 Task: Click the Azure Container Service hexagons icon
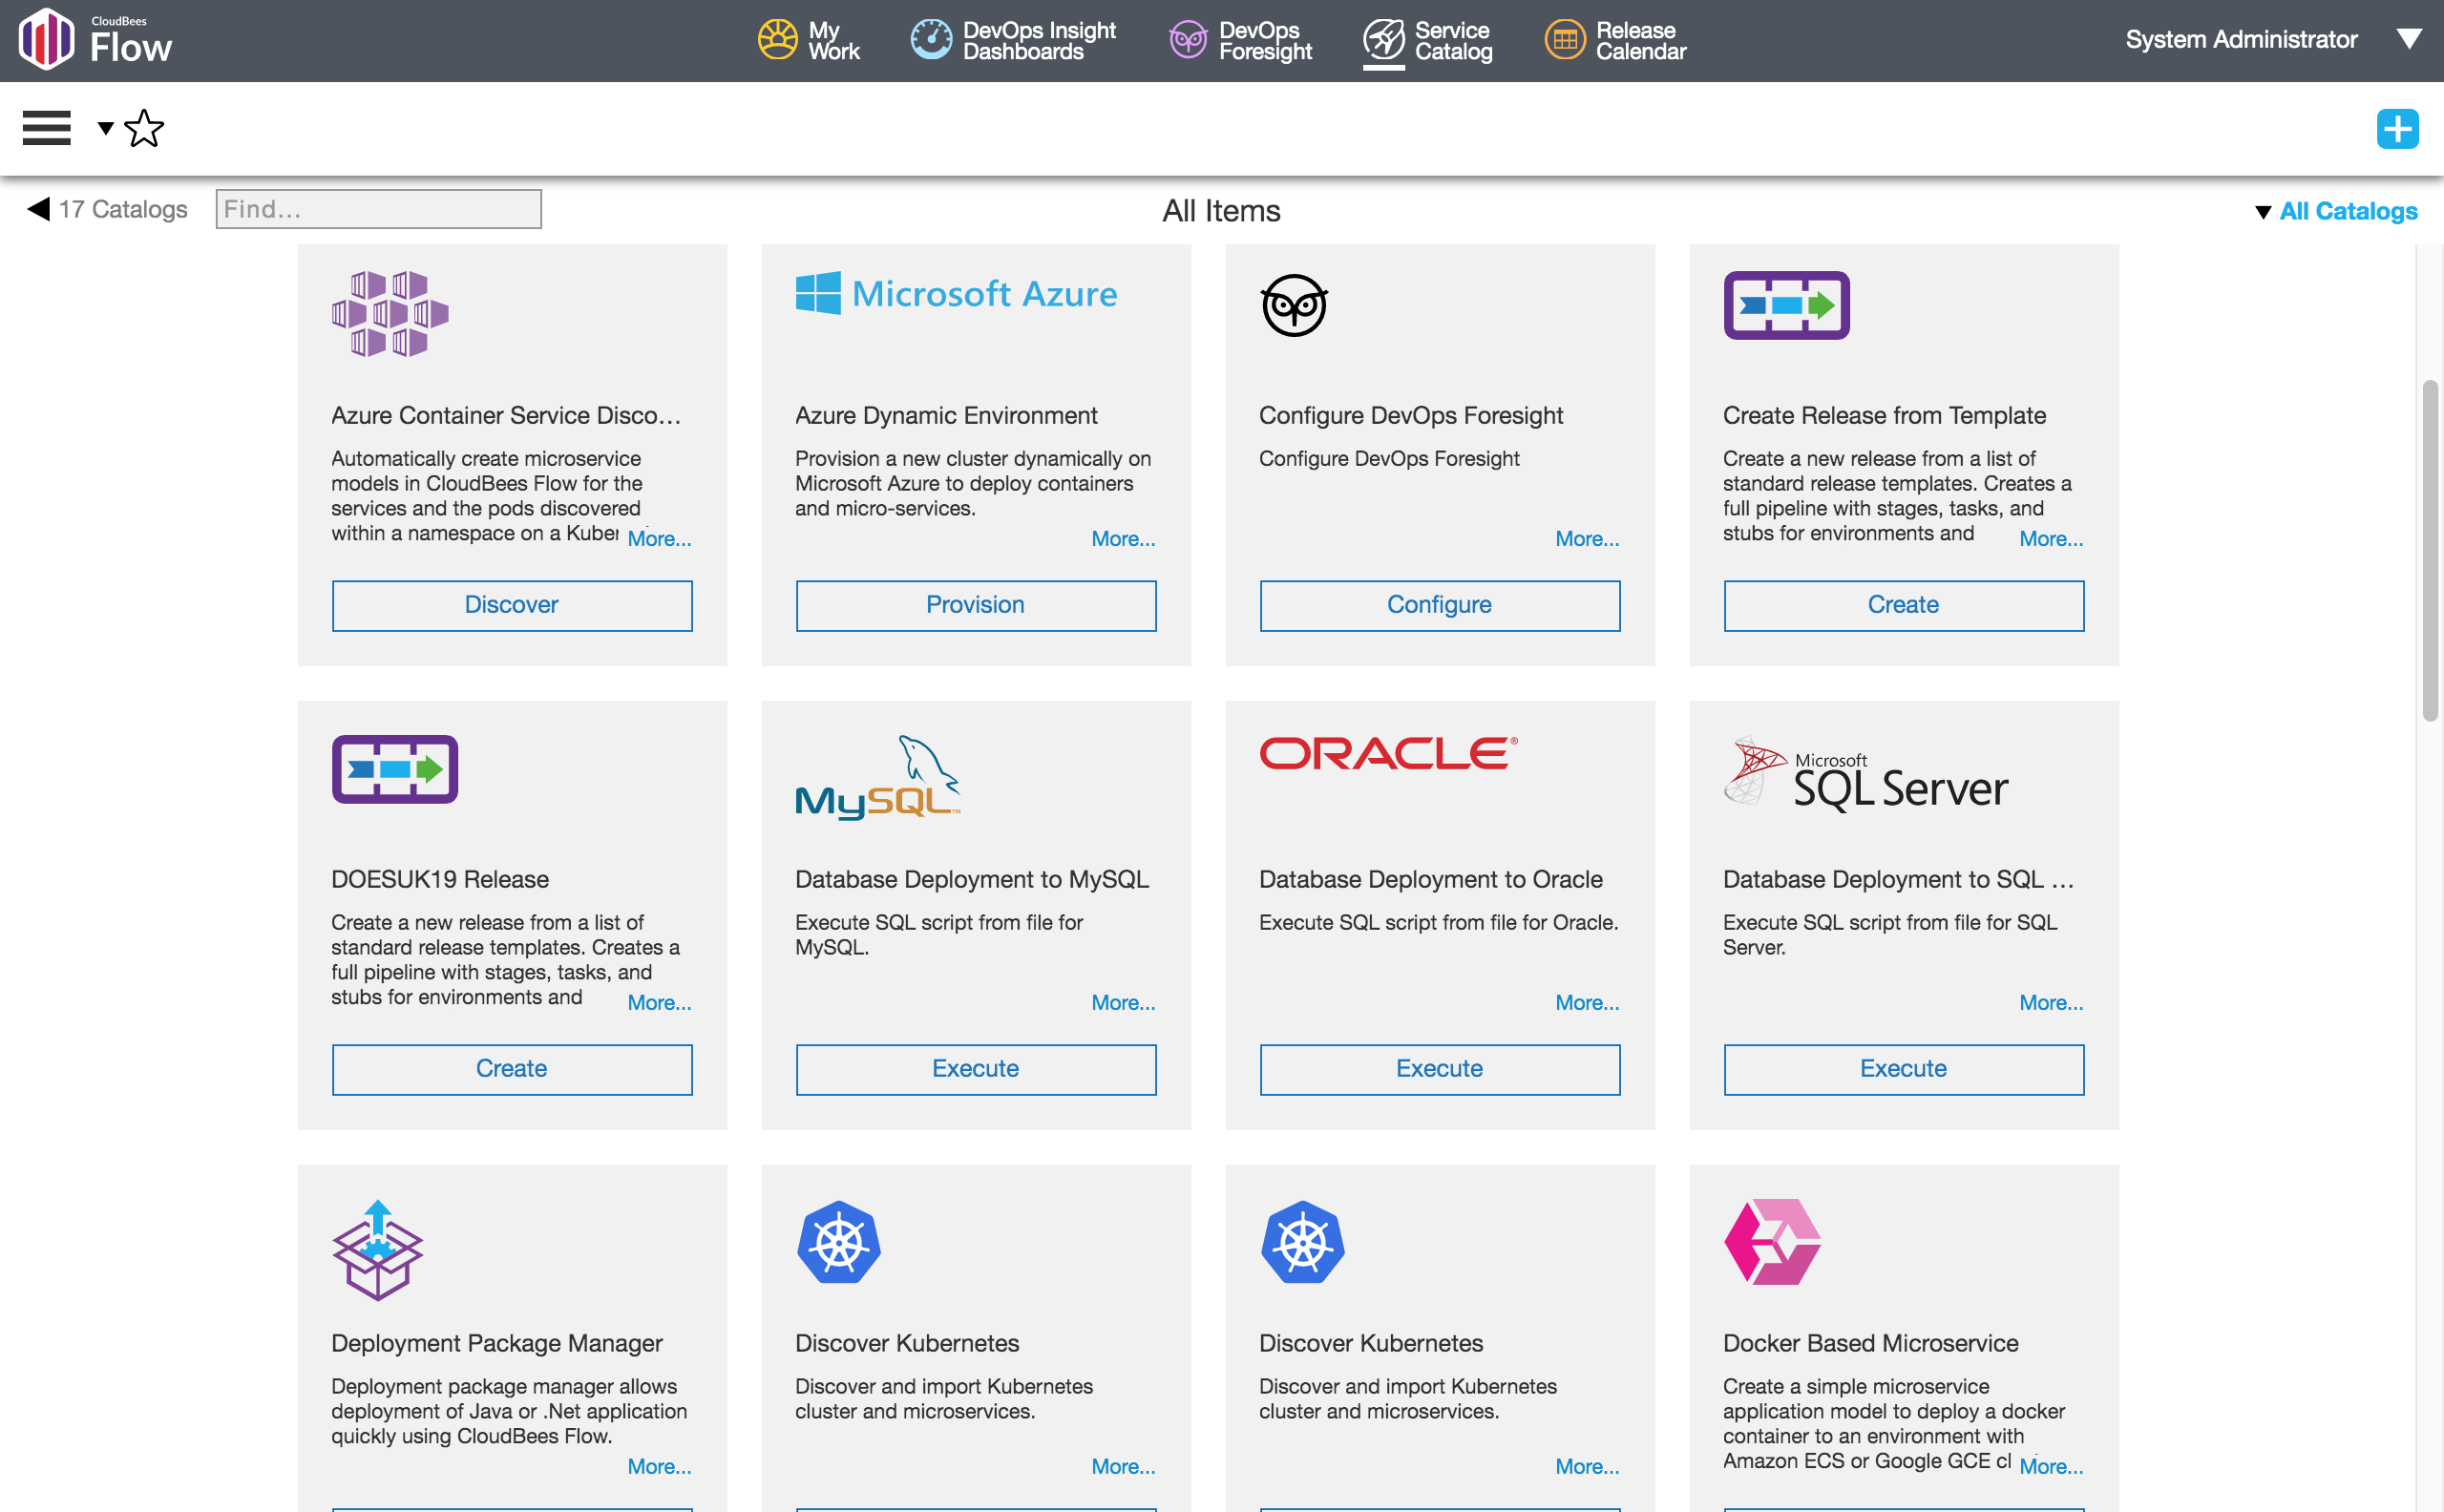click(390, 313)
